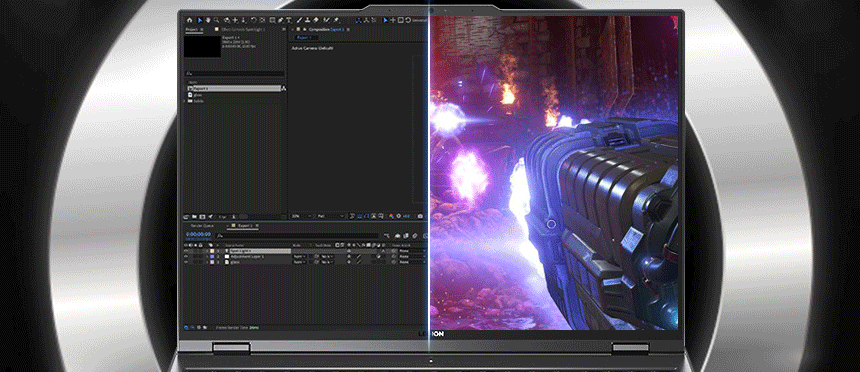Select the Pen tool

[x=281, y=20]
